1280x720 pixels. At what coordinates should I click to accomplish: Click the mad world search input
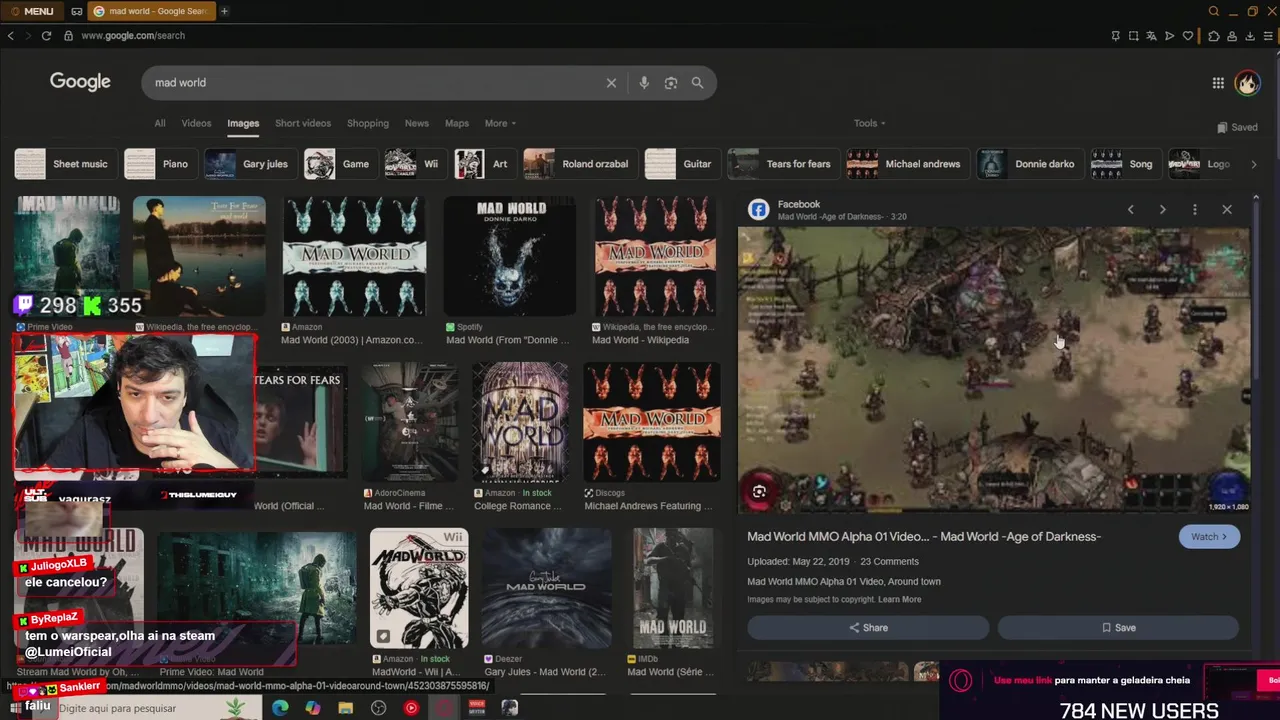375,83
